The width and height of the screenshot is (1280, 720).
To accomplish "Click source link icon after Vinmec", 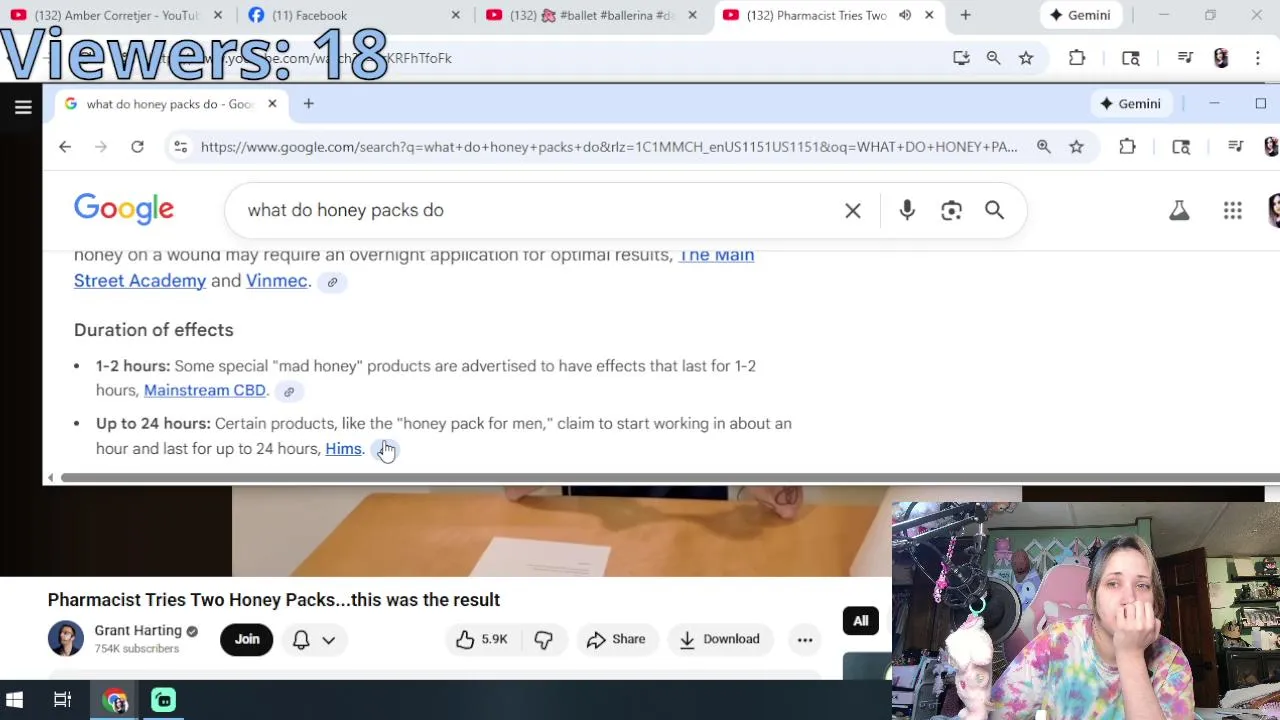I will pyautogui.click(x=332, y=282).
